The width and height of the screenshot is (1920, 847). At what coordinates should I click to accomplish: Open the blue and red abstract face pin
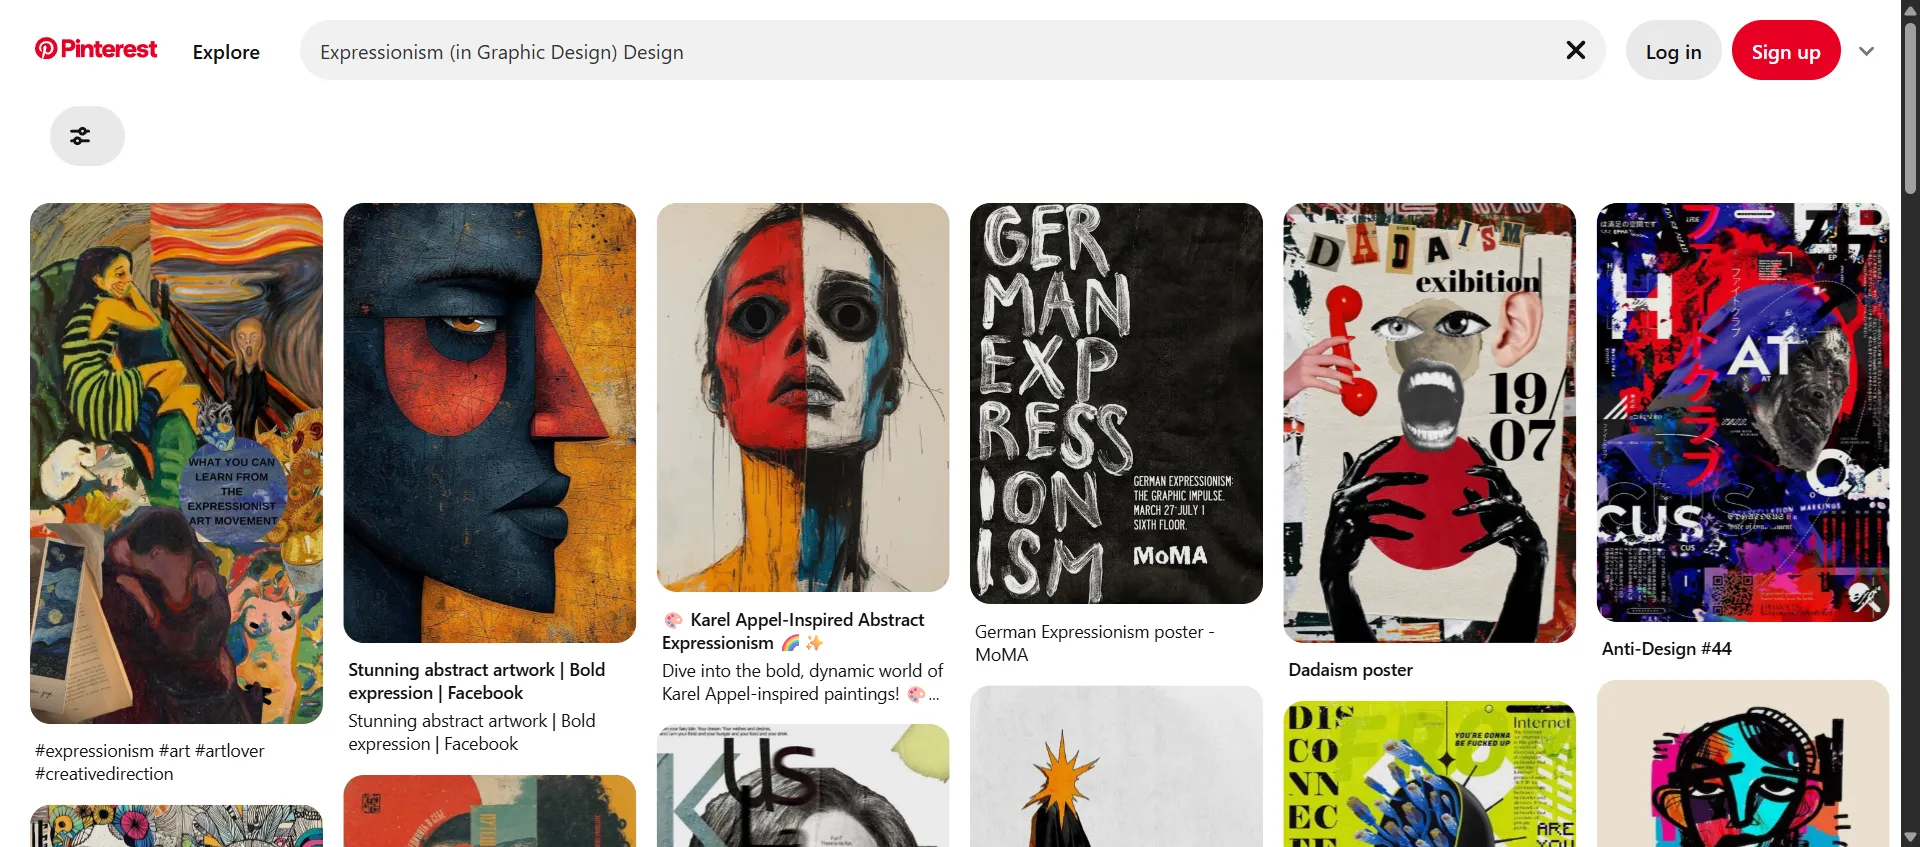(489, 423)
